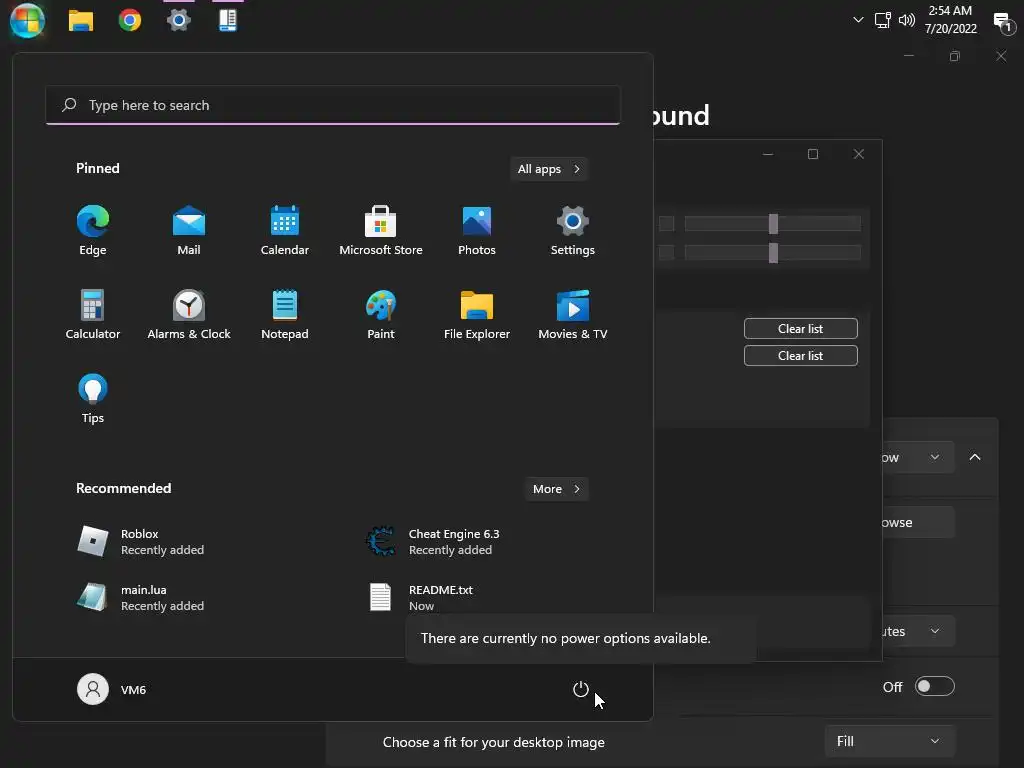Collapse the section with the up chevron
This screenshot has height=768, width=1024.
tap(975, 457)
